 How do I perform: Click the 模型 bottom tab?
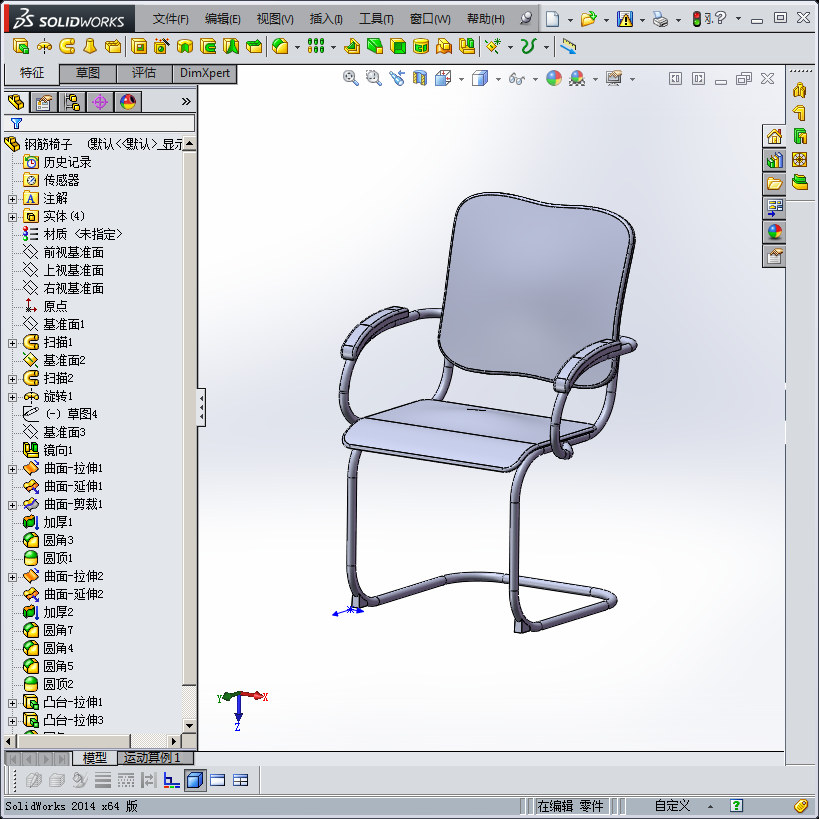click(x=95, y=758)
